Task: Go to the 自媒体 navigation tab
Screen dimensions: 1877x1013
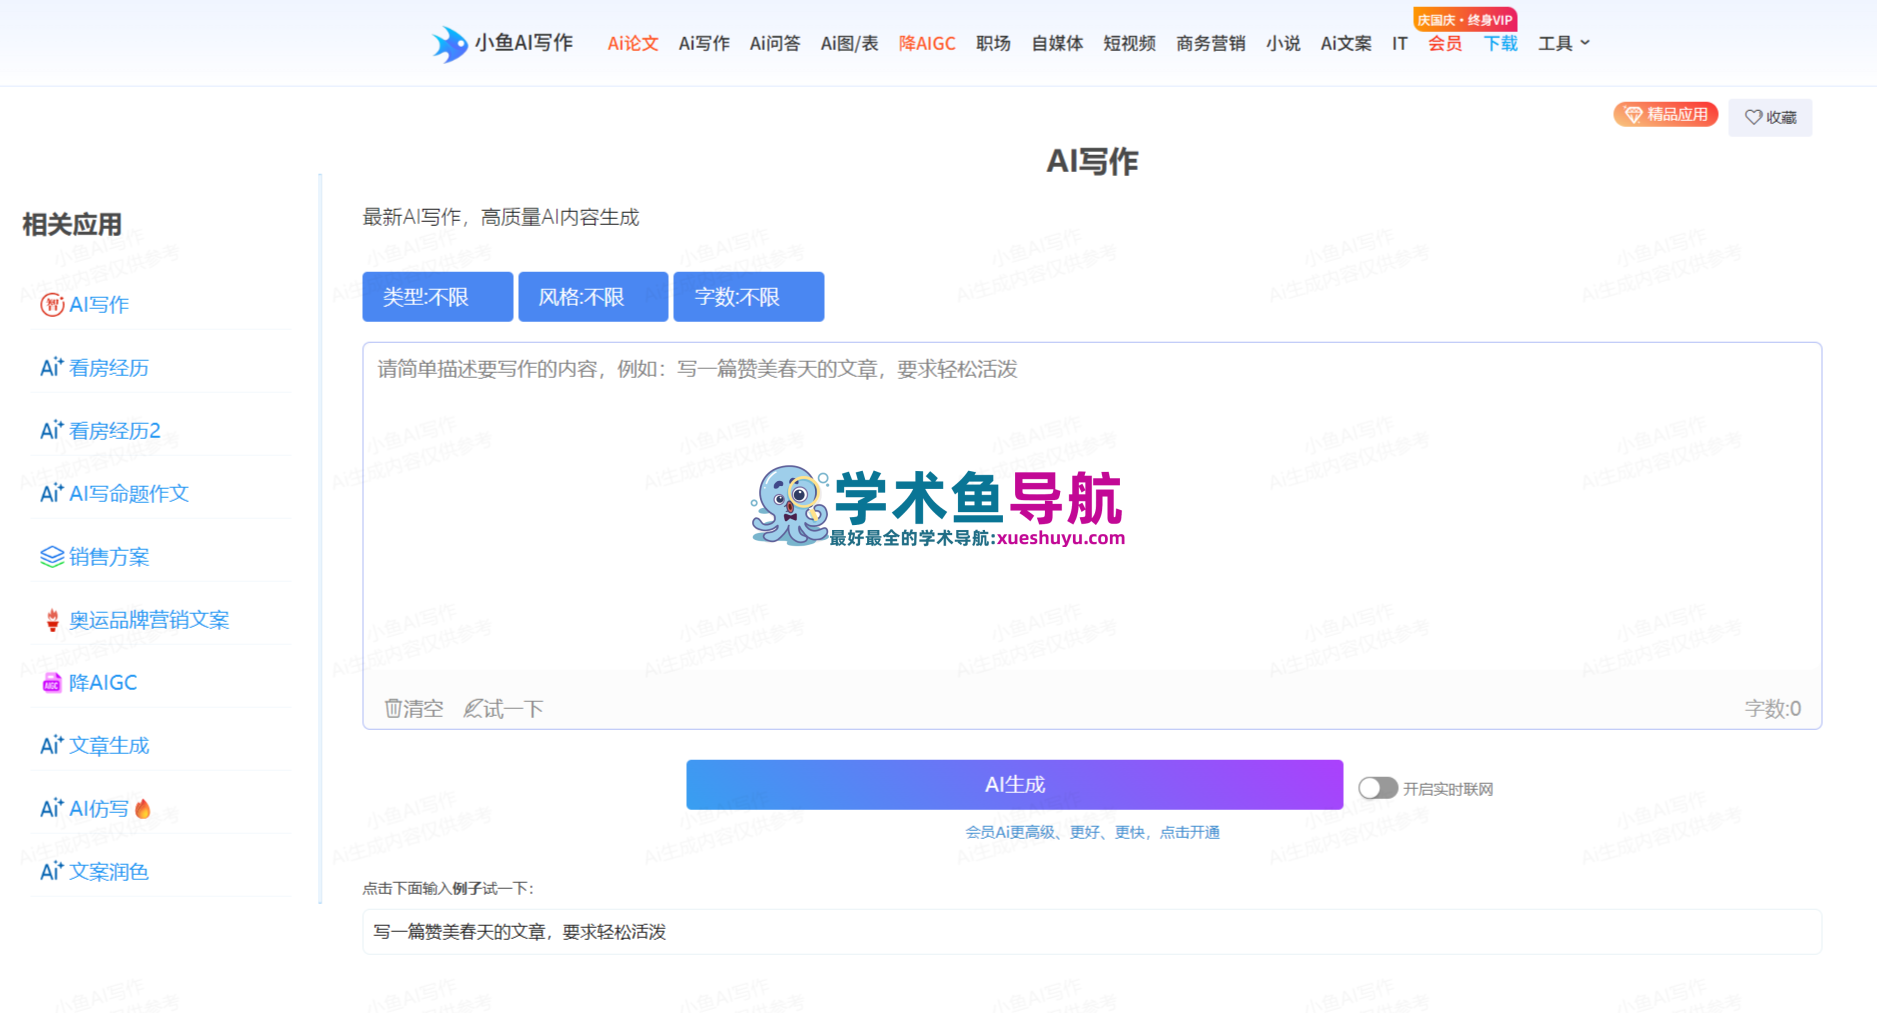Action: 1057,43
